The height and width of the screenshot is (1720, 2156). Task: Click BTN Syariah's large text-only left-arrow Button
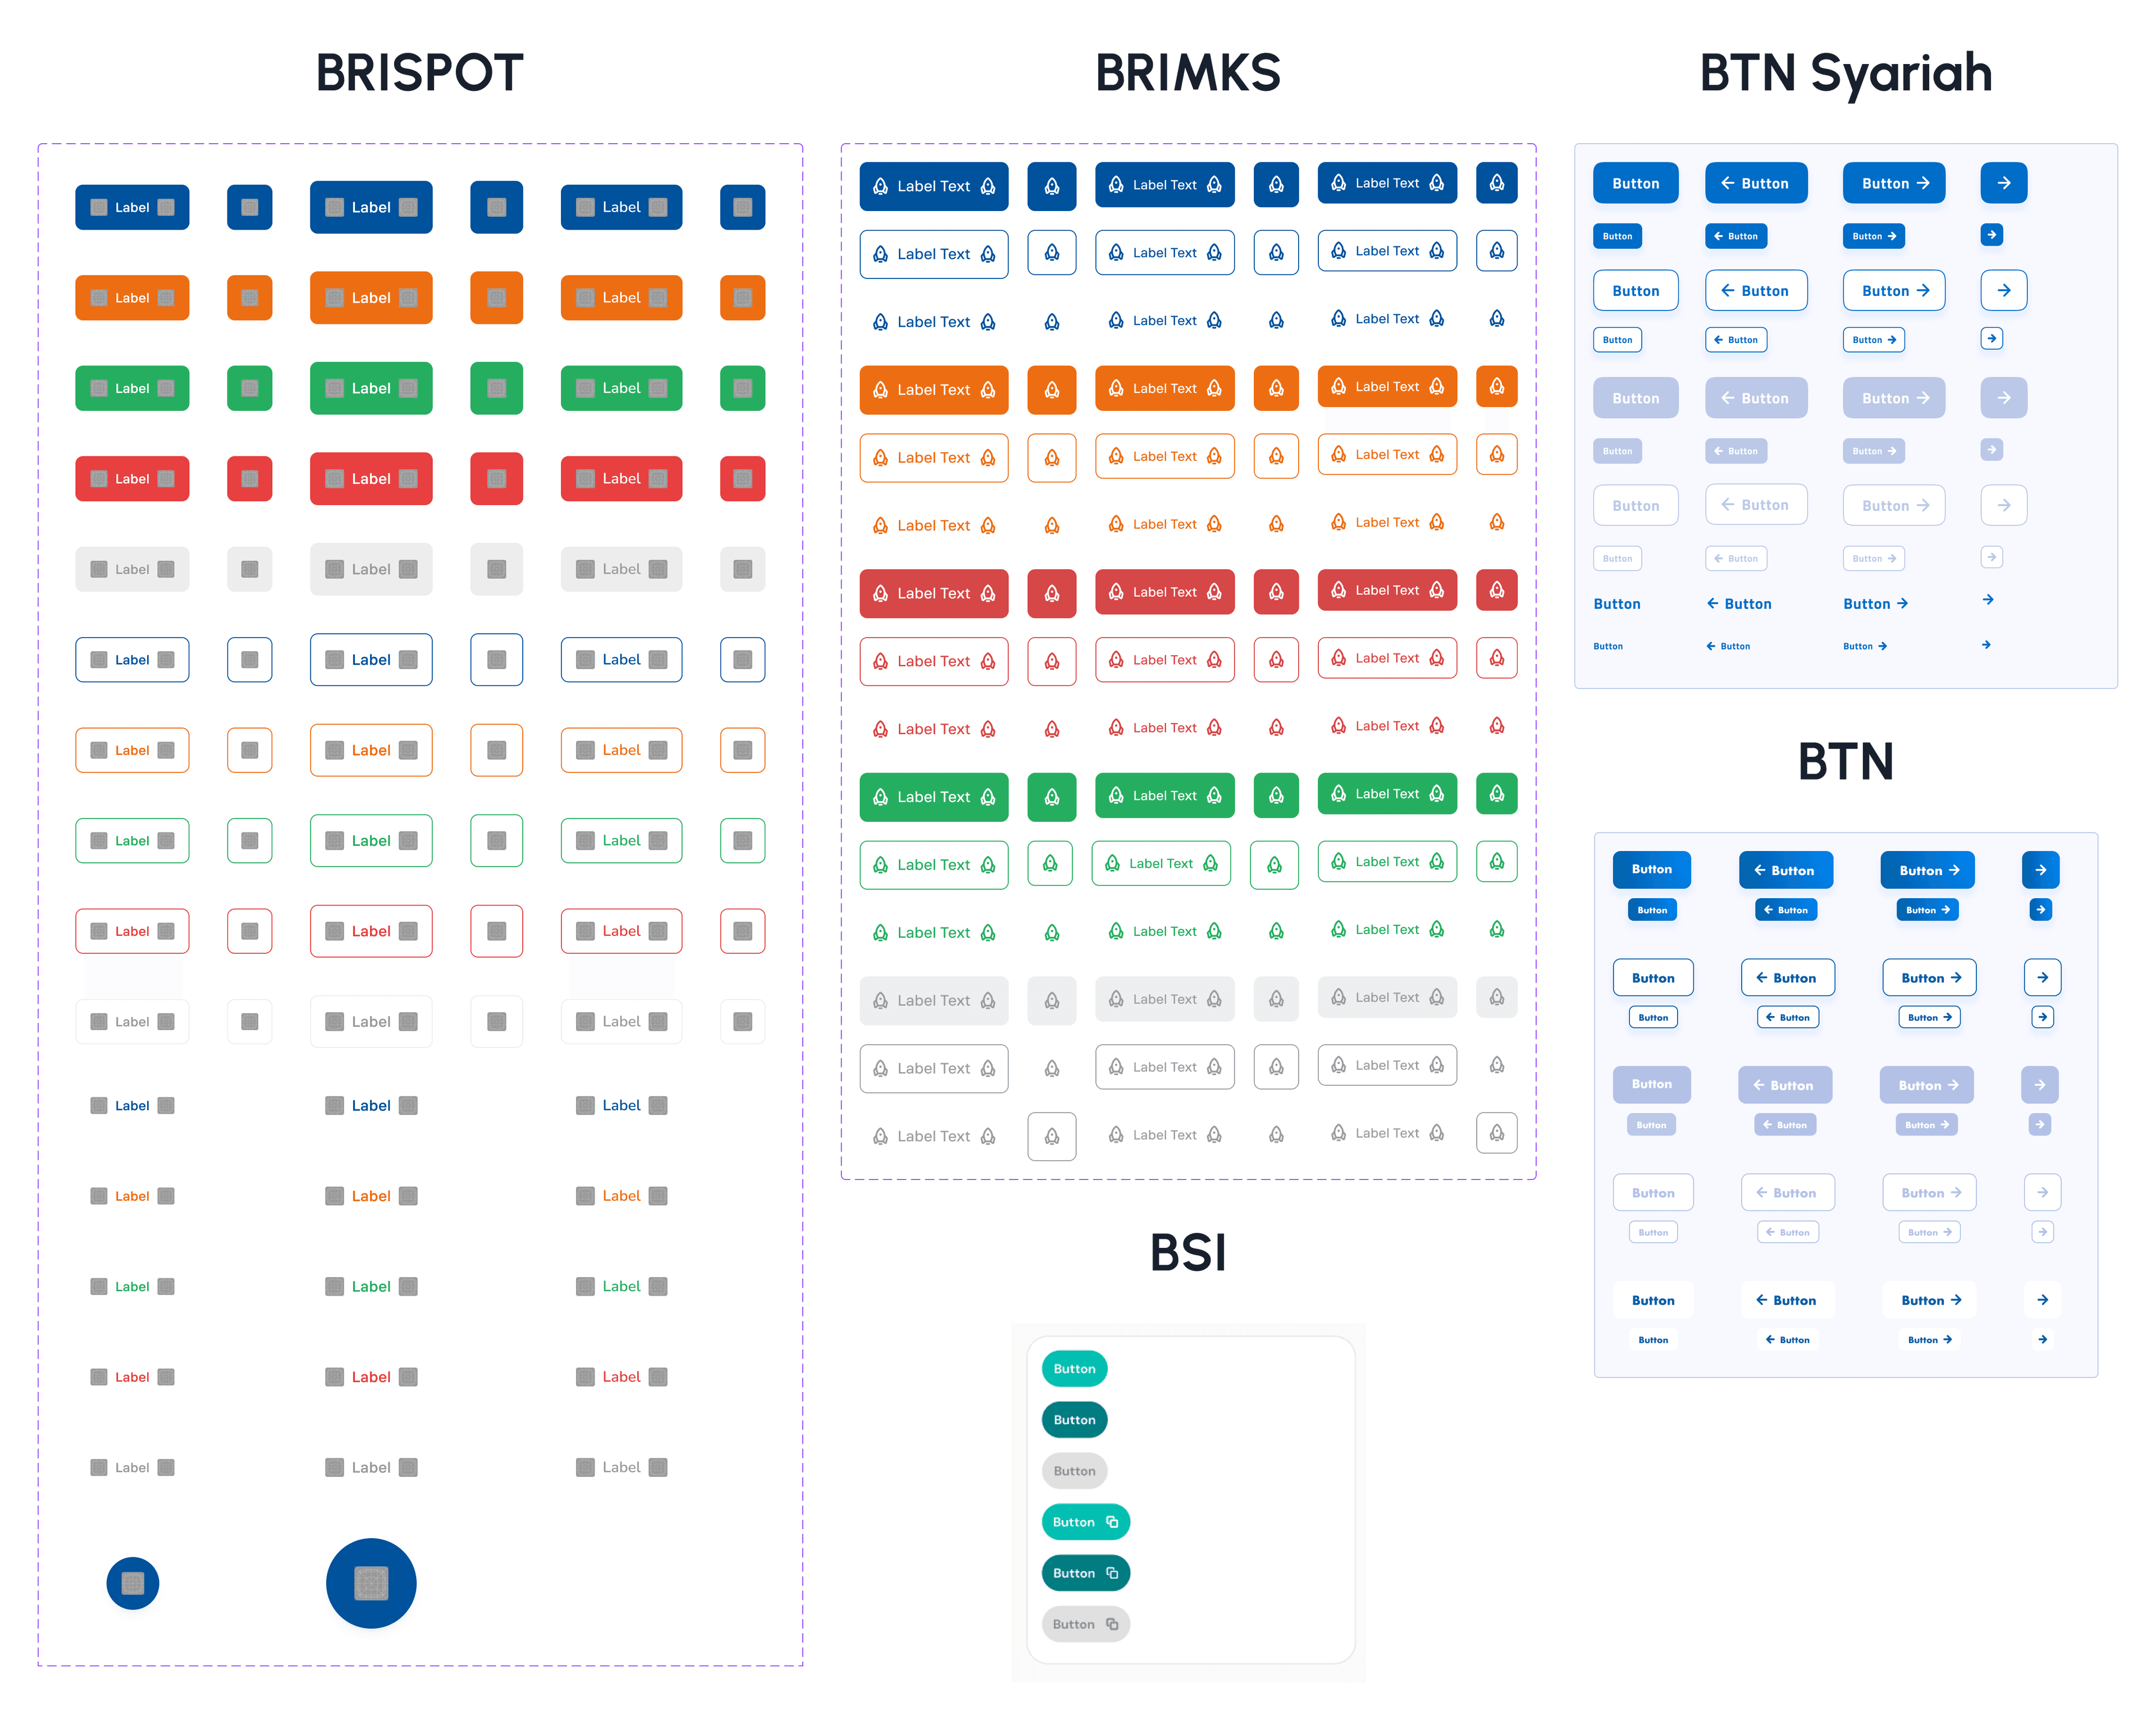coord(1738,603)
